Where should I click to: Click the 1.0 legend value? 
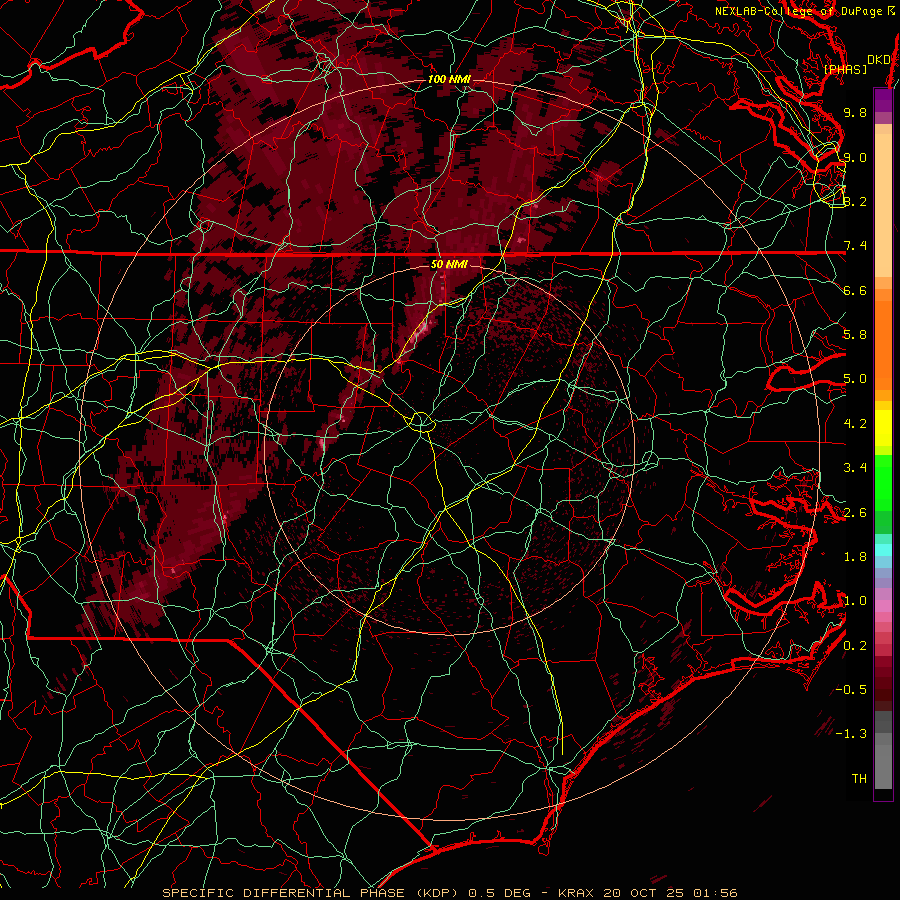pyautogui.click(x=855, y=601)
